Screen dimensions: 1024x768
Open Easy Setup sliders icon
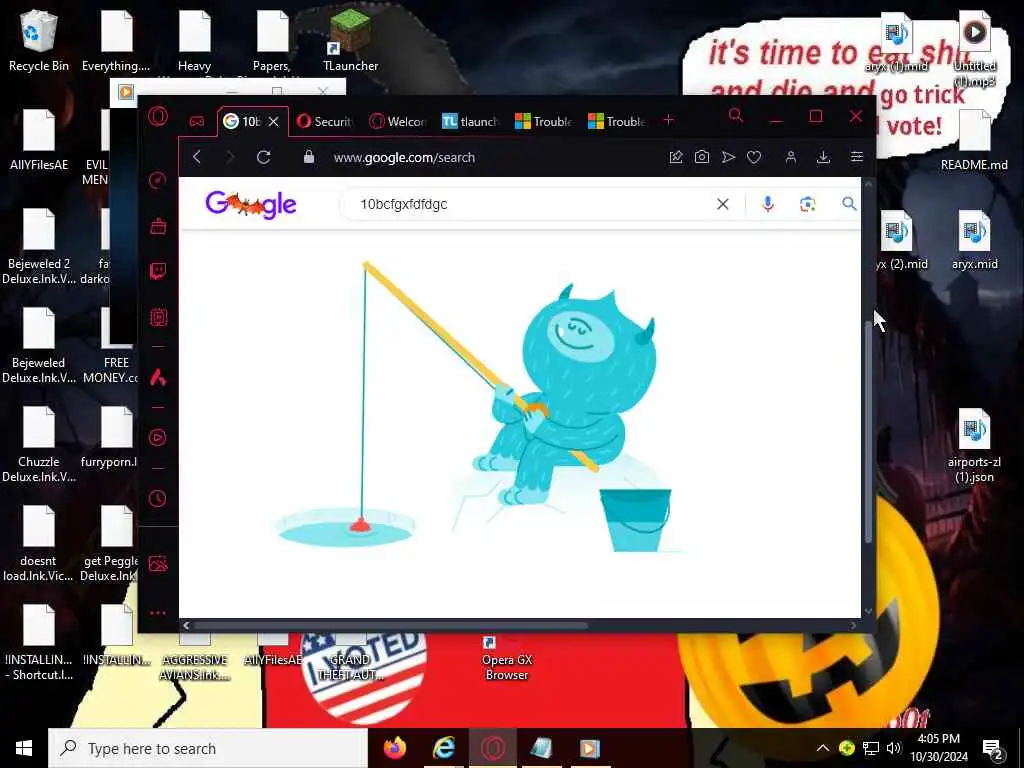point(856,157)
